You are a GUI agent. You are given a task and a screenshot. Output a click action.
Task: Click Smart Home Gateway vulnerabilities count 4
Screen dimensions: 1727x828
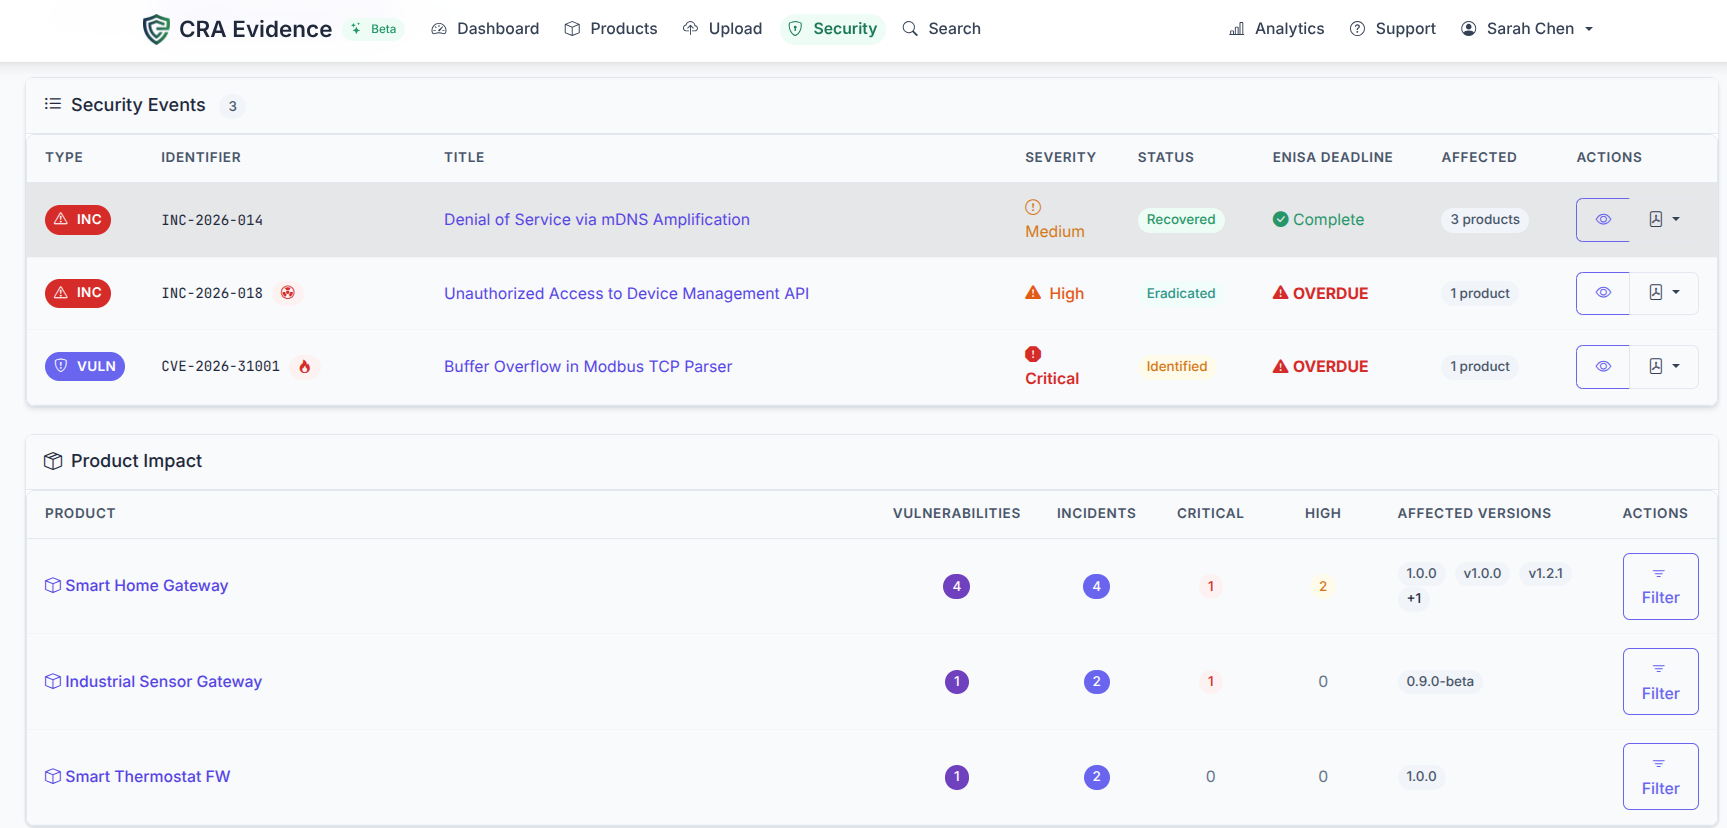pos(957,587)
